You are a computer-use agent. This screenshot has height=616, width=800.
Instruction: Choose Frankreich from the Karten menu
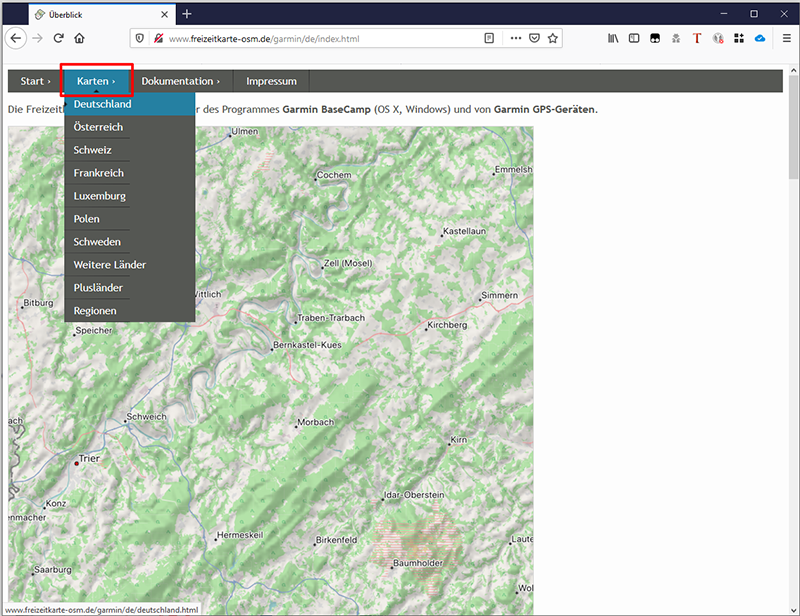coord(130,173)
